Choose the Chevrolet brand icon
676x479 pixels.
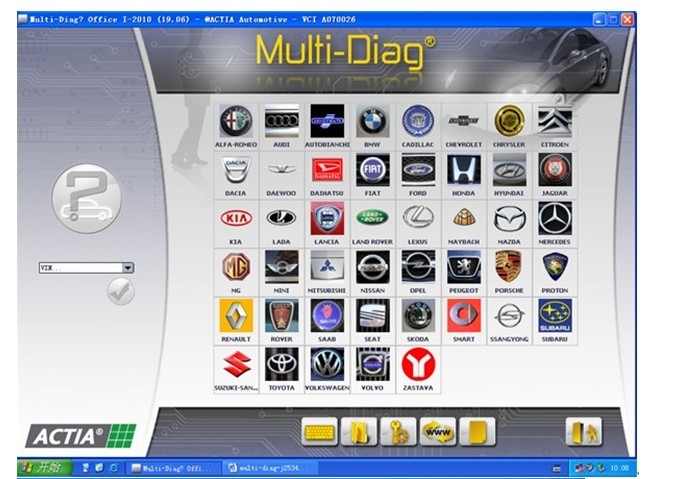(464, 121)
